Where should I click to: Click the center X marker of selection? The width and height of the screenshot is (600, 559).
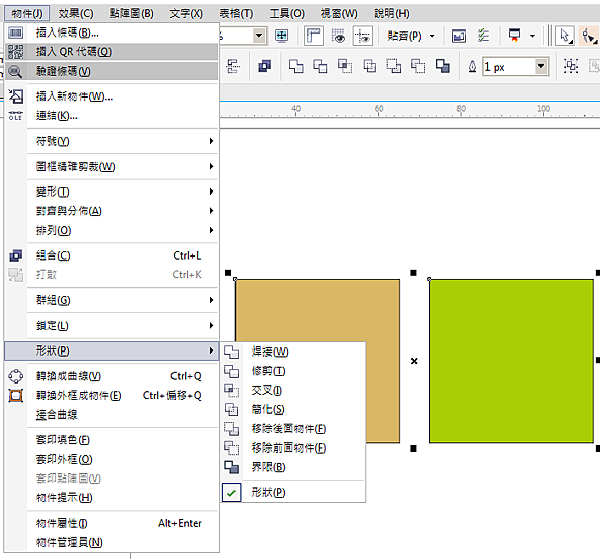[x=414, y=361]
